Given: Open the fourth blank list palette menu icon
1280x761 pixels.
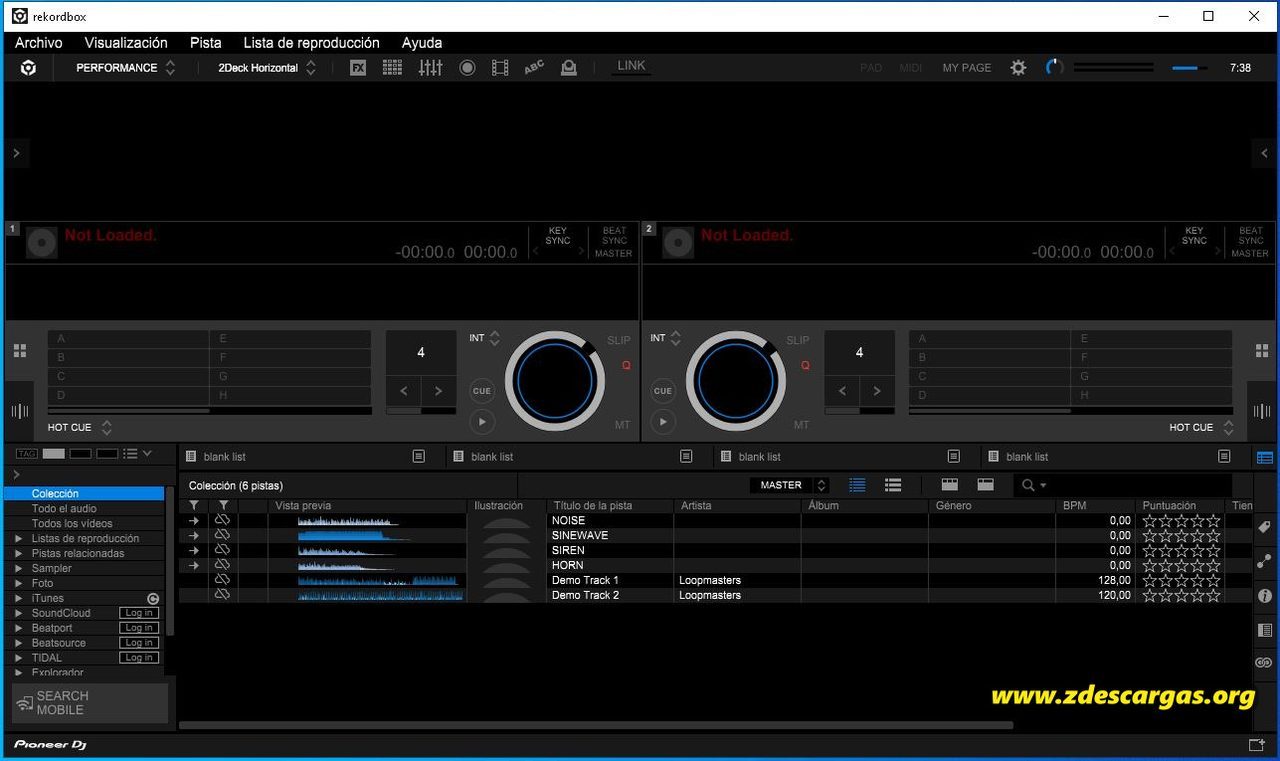Looking at the screenshot, I should click(x=1224, y=457).
